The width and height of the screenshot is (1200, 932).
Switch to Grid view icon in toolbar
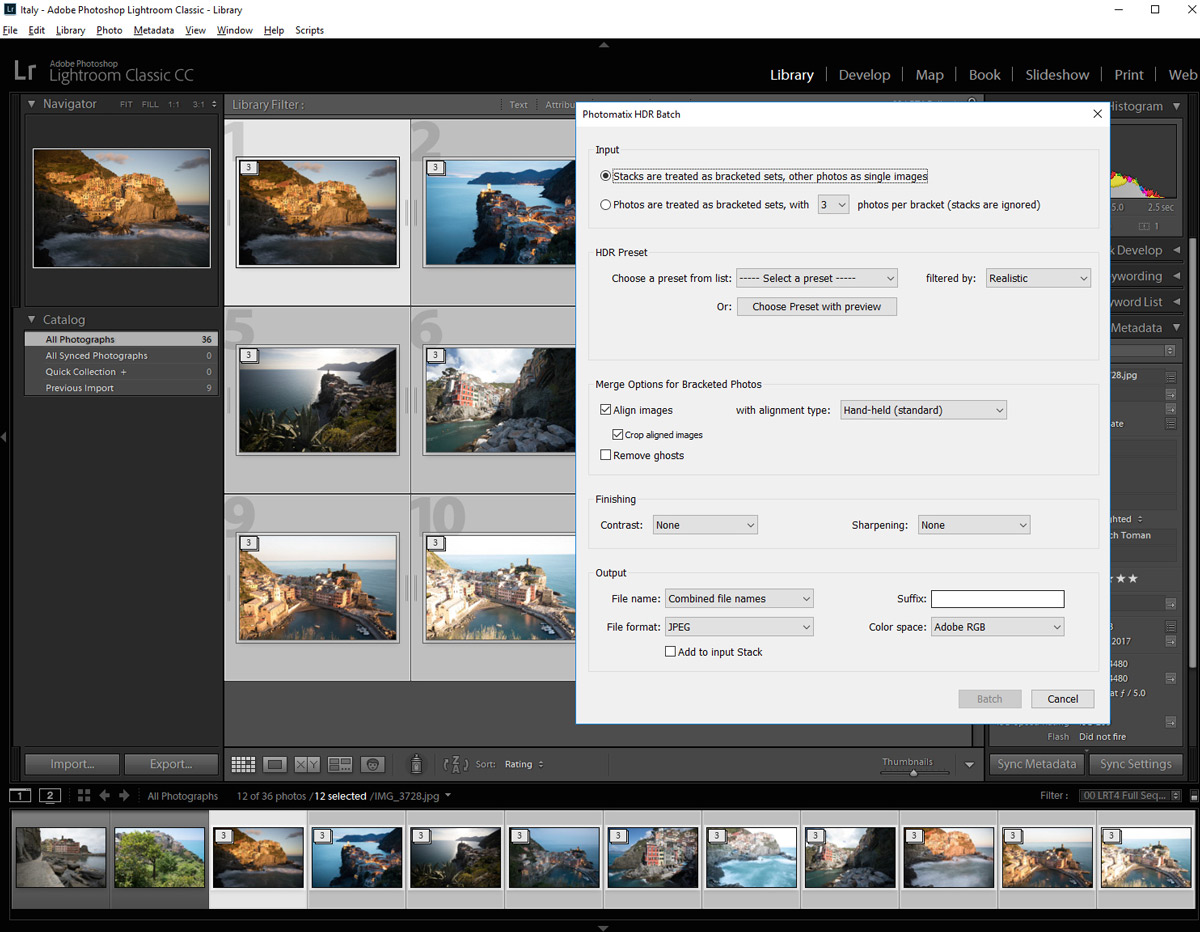(243, 764)
